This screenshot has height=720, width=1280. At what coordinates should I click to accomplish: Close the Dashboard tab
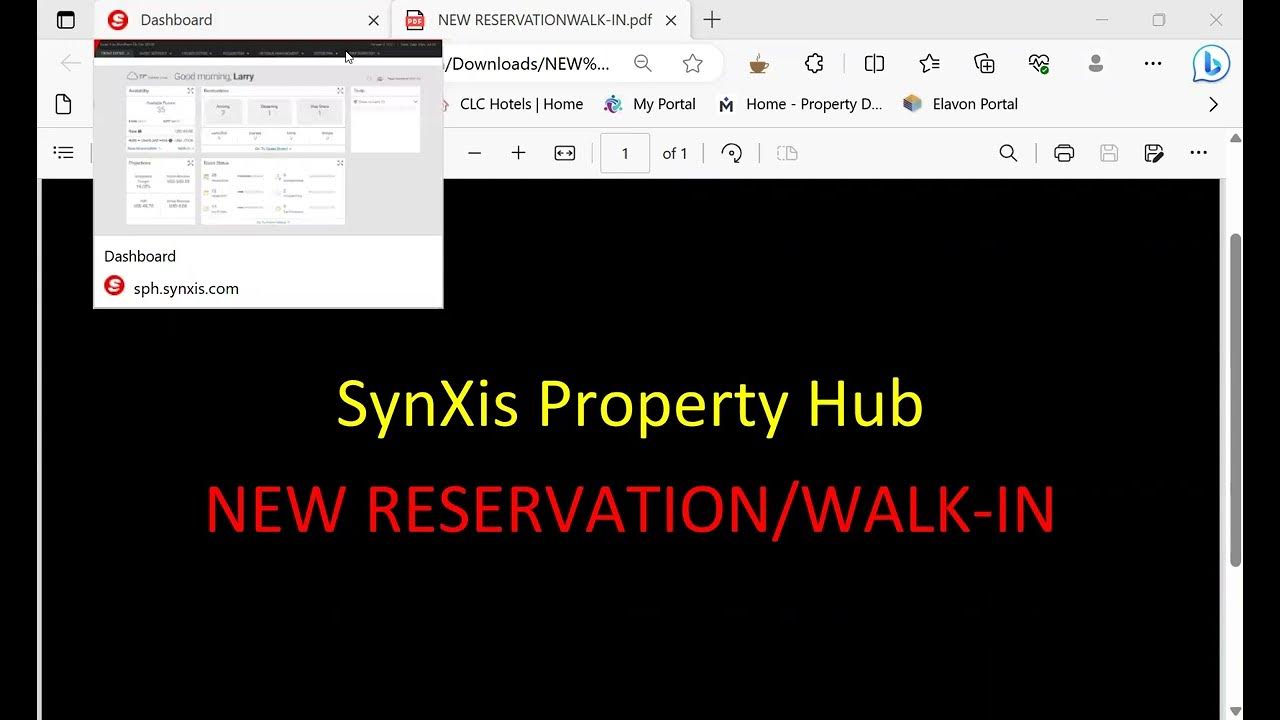point(373,20)
